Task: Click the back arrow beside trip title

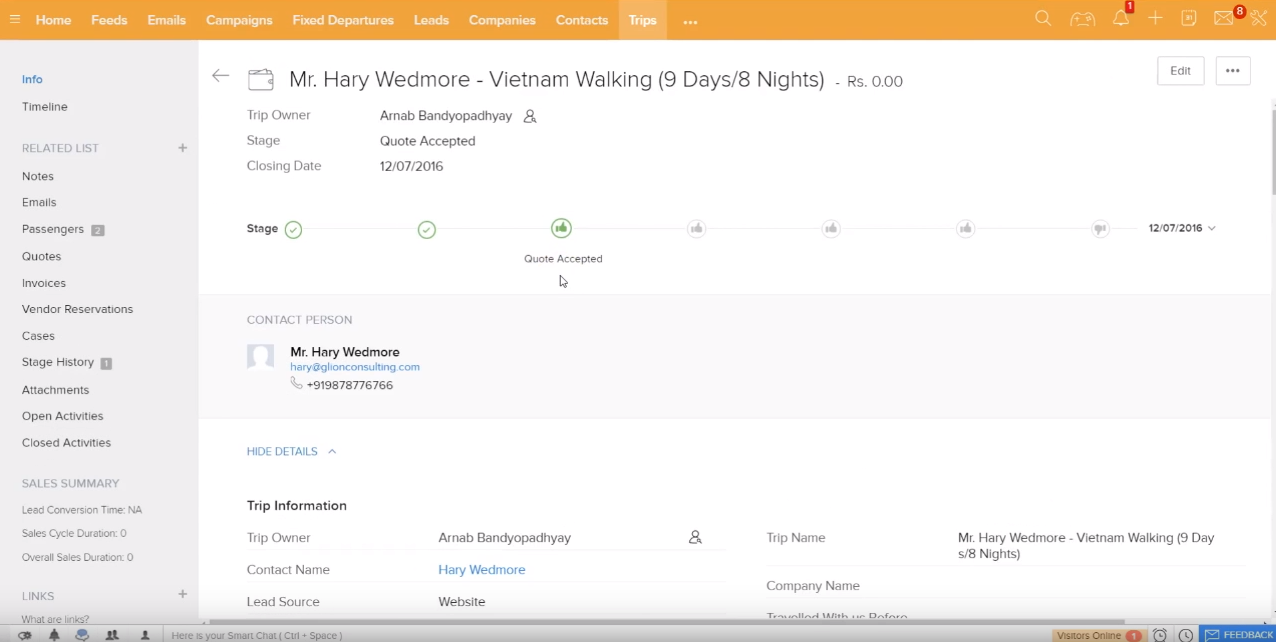Action: pyautogui.click(x=221, y=76)
